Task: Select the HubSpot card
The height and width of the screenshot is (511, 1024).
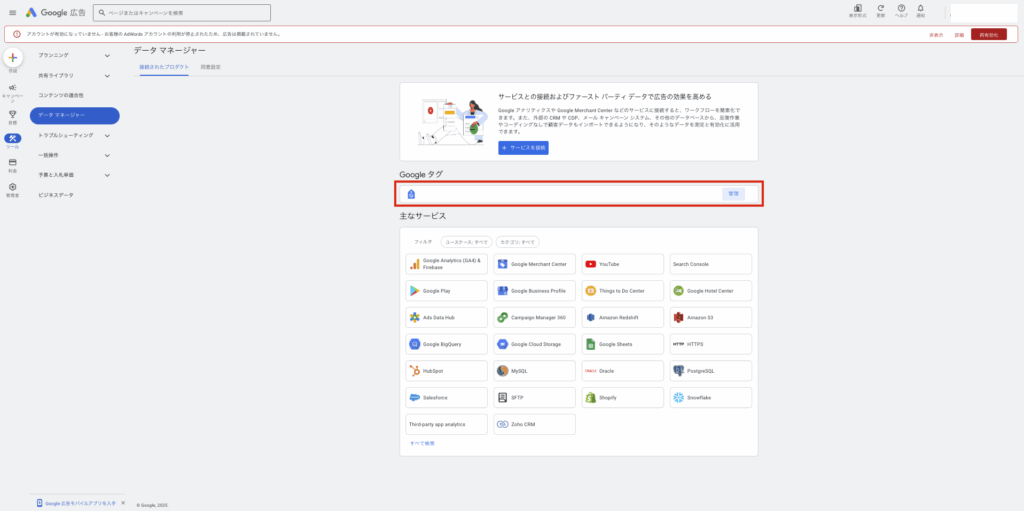Action: point(446,371)
